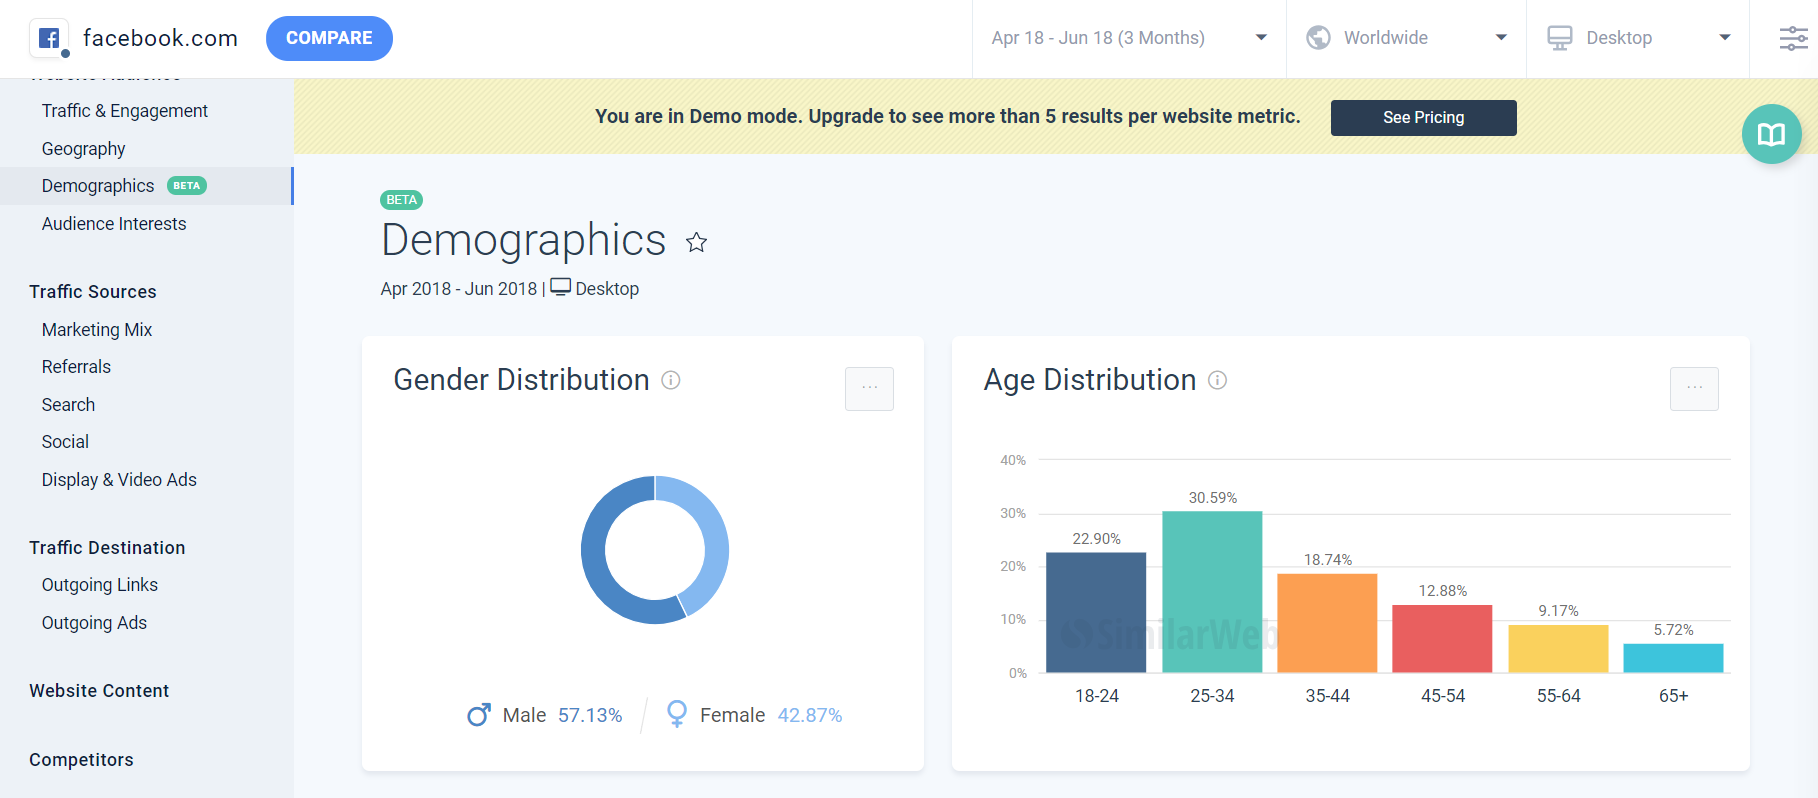Expand the Website Content section

coord(99,691)
